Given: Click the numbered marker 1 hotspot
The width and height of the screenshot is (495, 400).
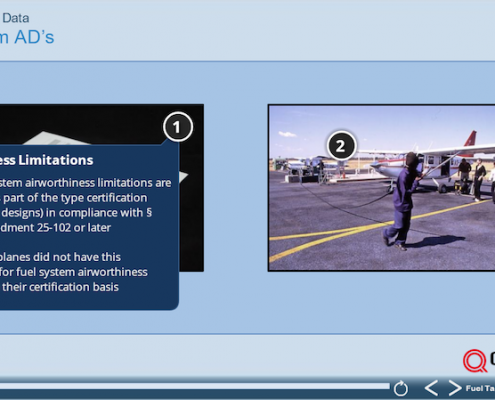Looking at the screenshot, I should 178,127.
